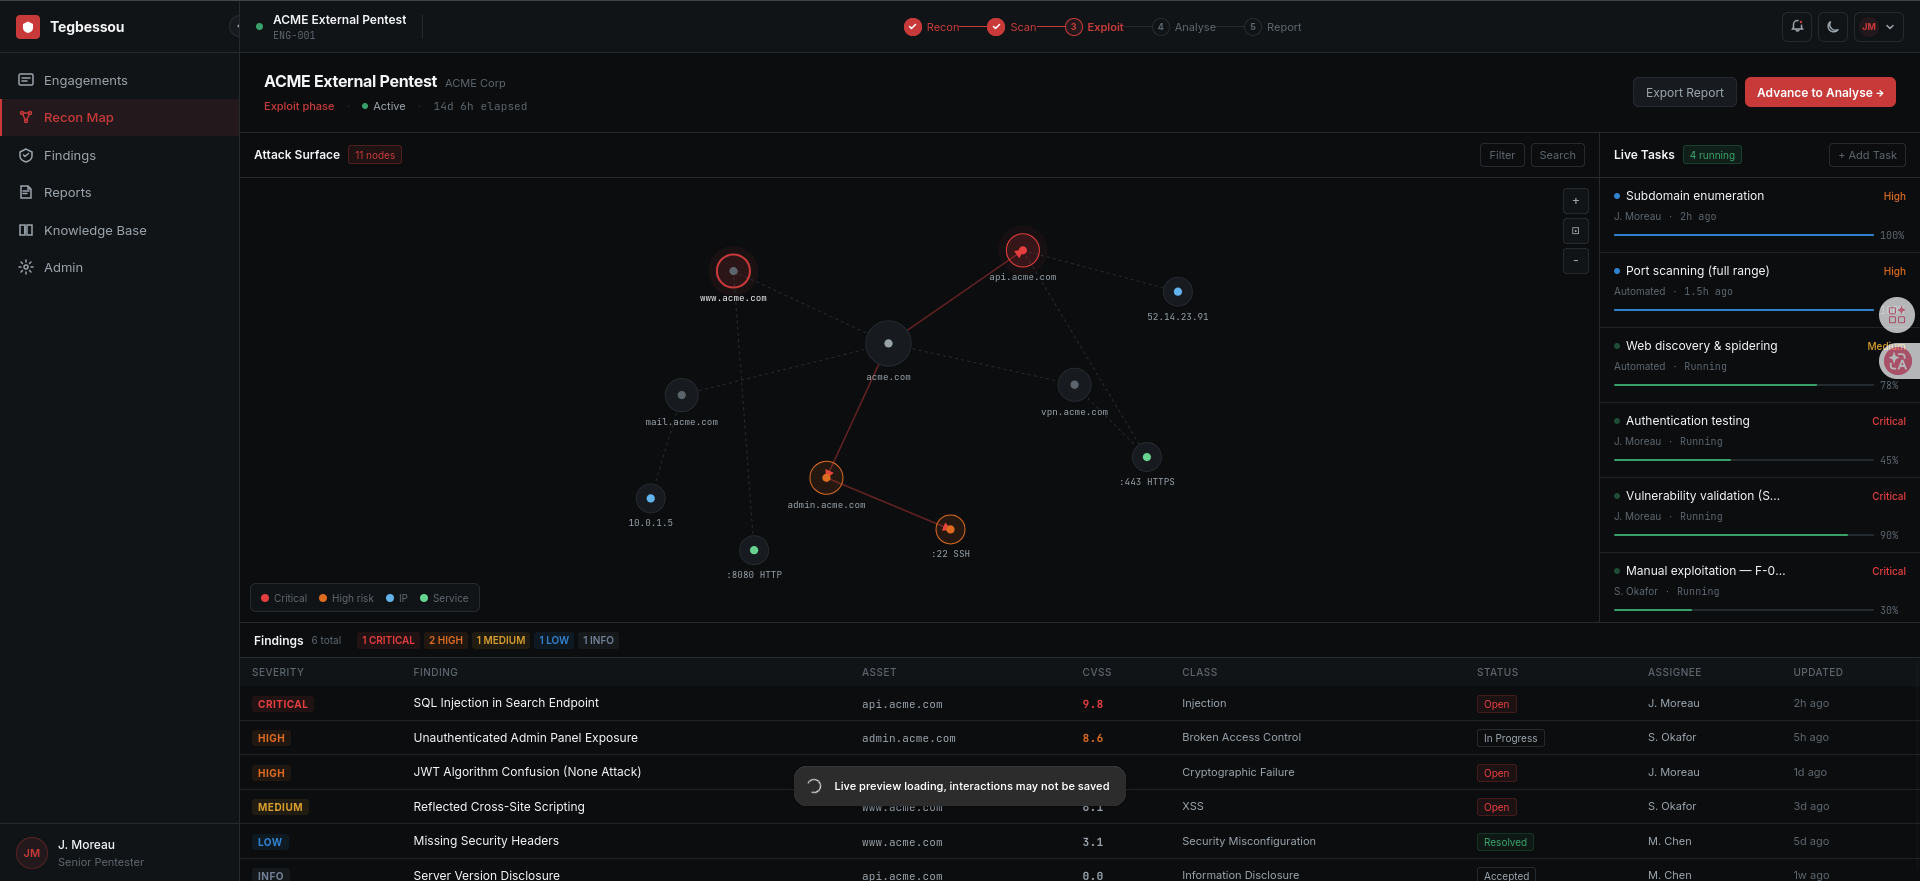Image resolution: width=1920 pixels, height=881 pixels.
Task: Open Knowledge Base in the sidebar
Action: coord(120,230)
